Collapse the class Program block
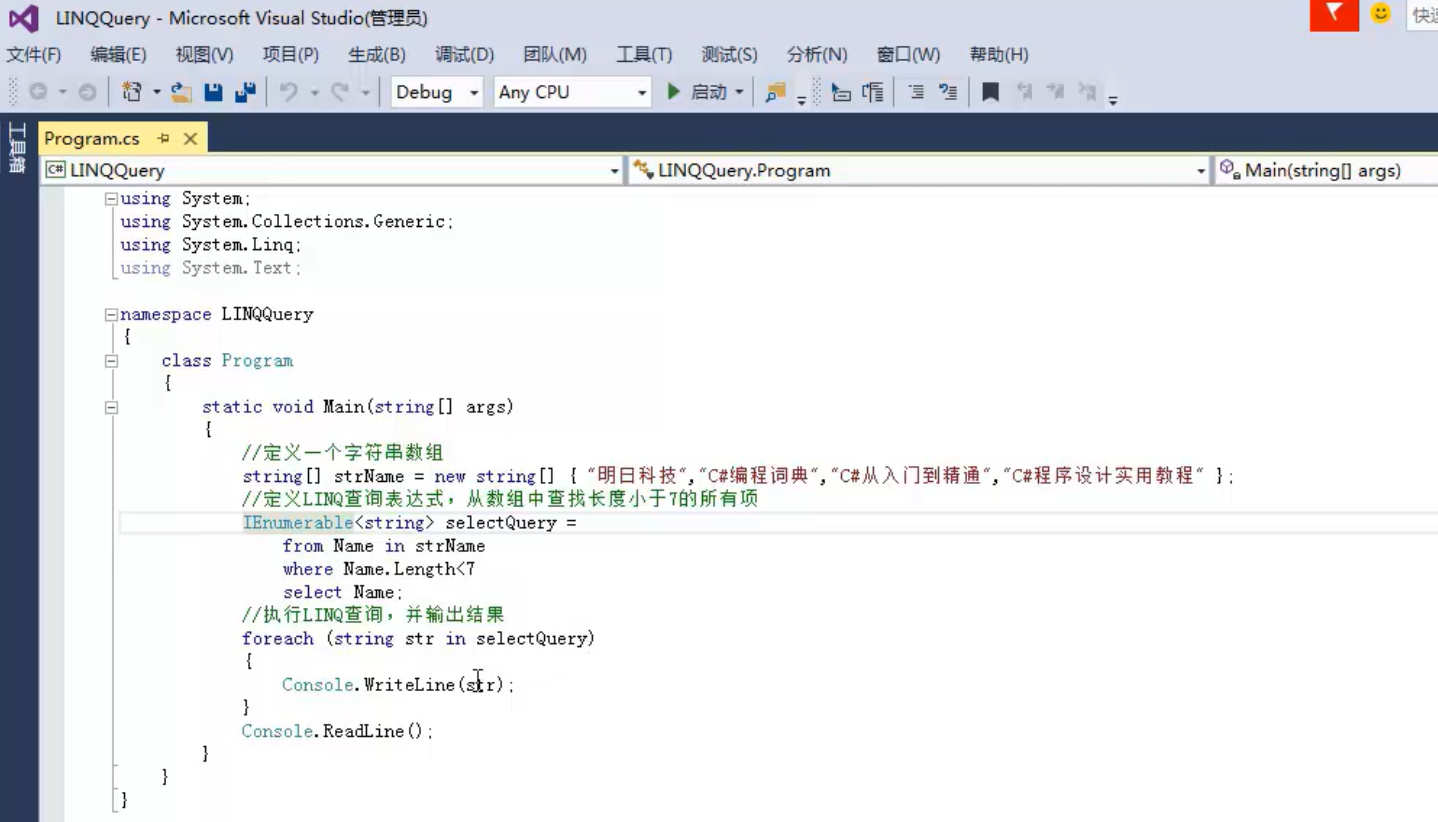Viewport: 1438px width, 822px height. [112, 361]
